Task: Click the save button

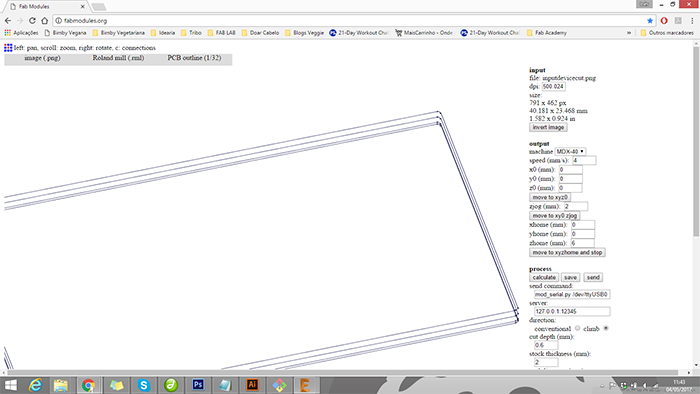Action: [x=571, y=278]
